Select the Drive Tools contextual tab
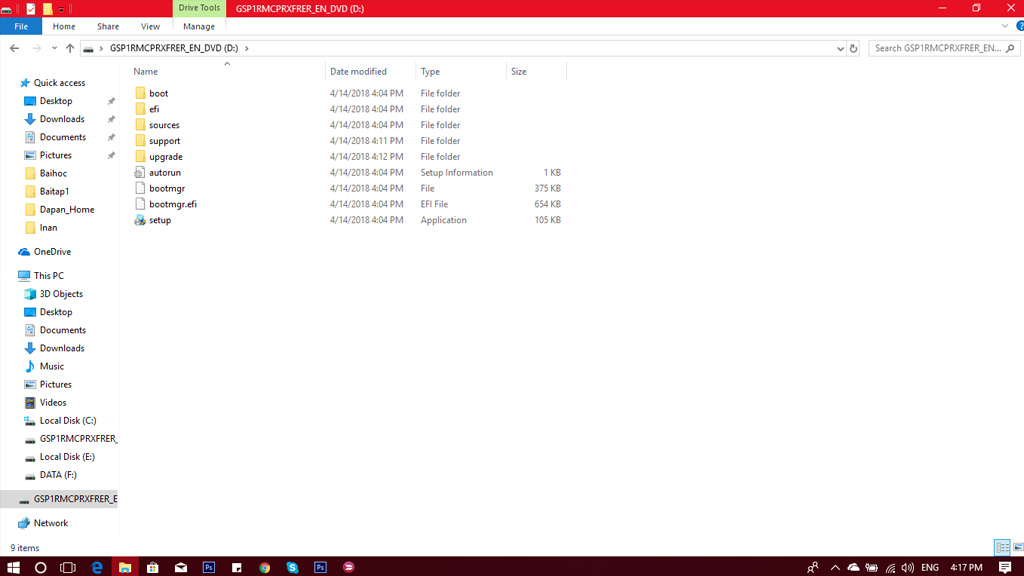 pyautogui.click(x=199, y=8)
